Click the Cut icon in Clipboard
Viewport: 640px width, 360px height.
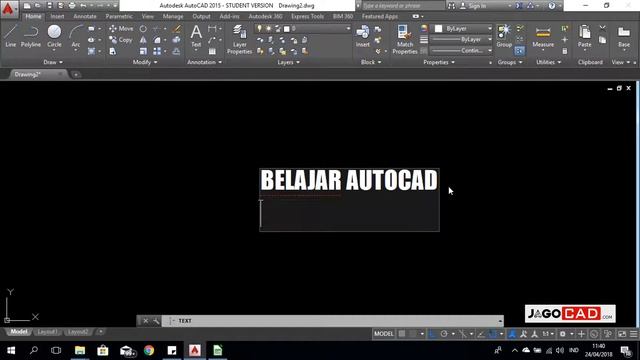click(x=602, y=28)
